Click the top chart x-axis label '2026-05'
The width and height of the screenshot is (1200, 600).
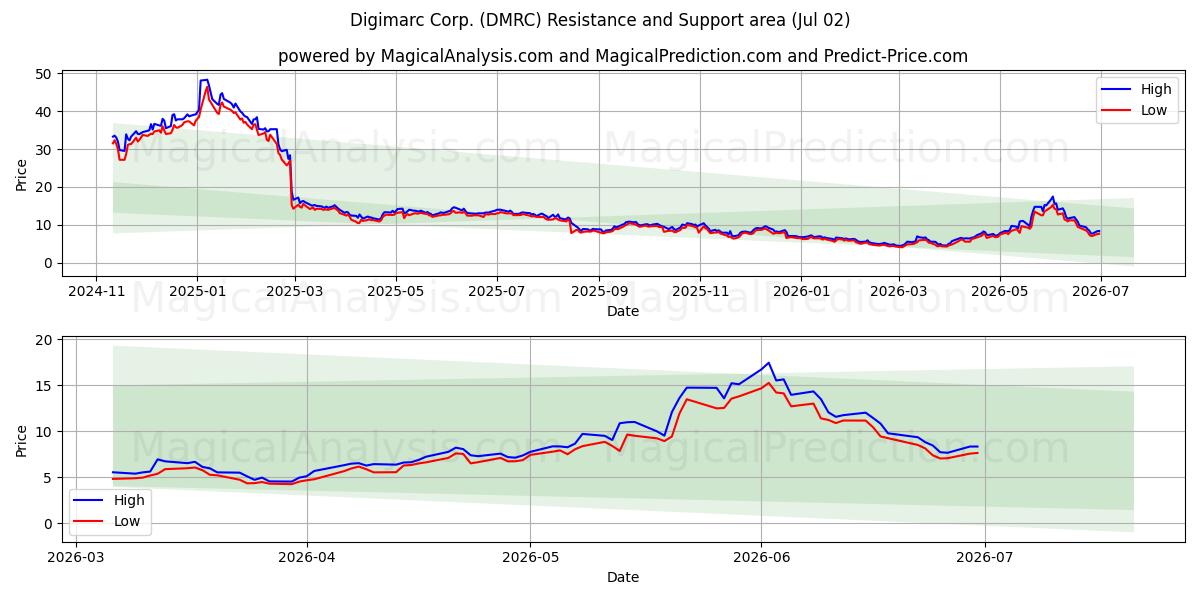[x=999, y=290]
